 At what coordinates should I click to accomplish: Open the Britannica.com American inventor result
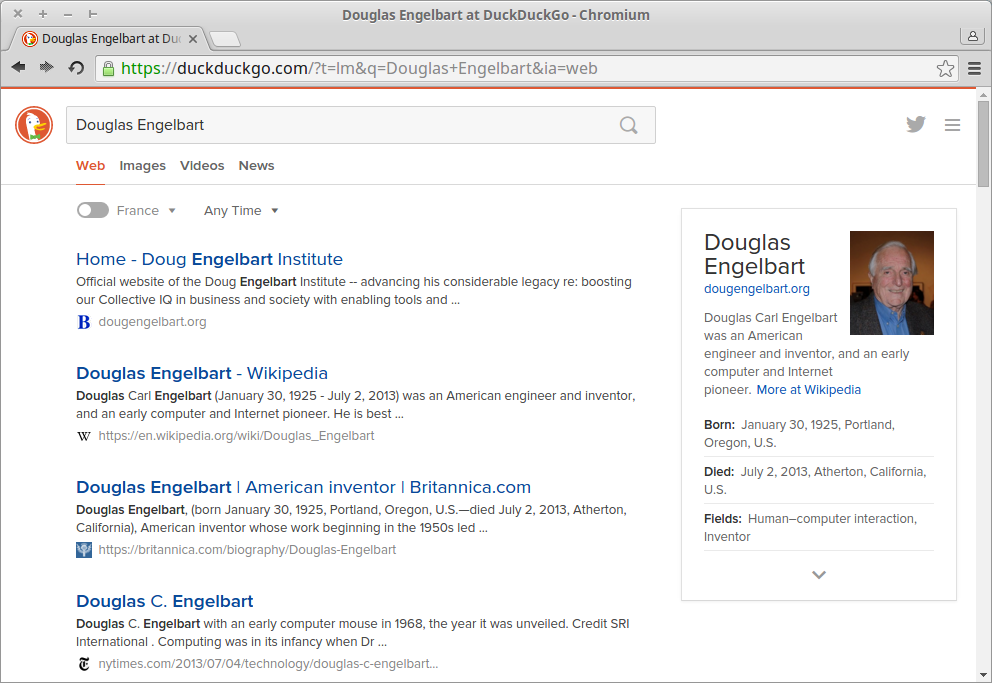coord(303,487)
